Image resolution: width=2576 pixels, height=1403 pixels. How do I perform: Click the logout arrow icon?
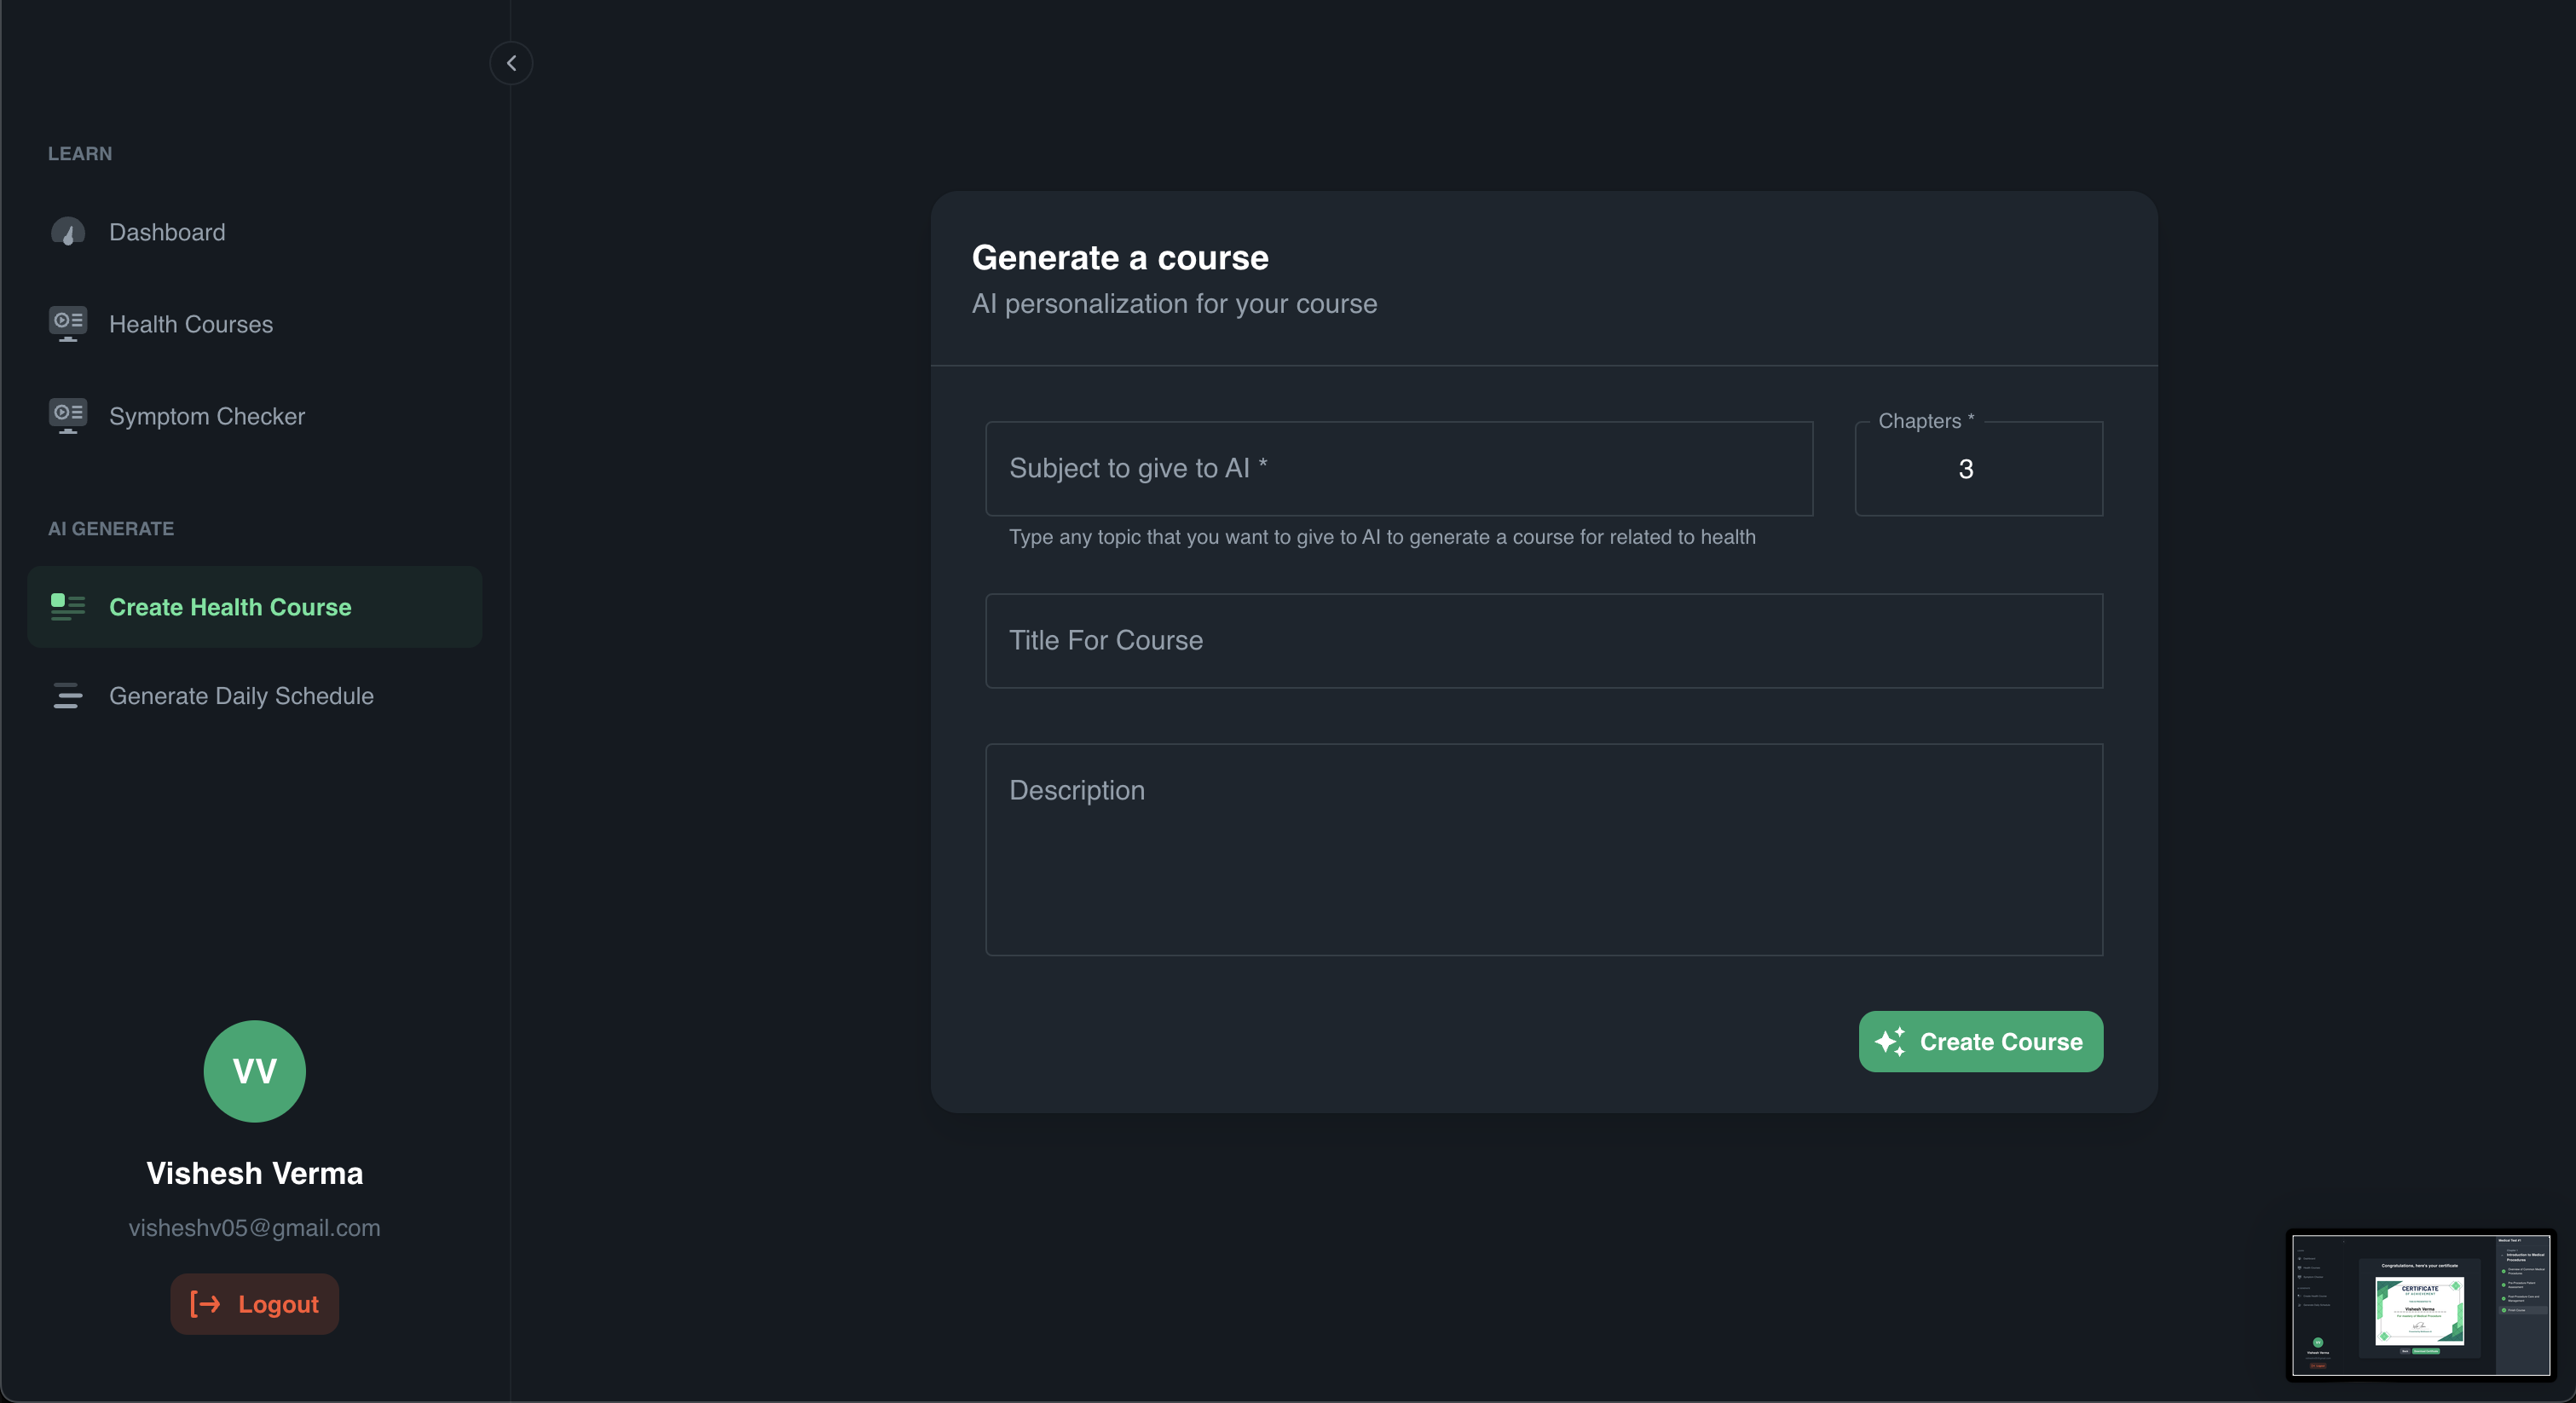point(205,1304)
